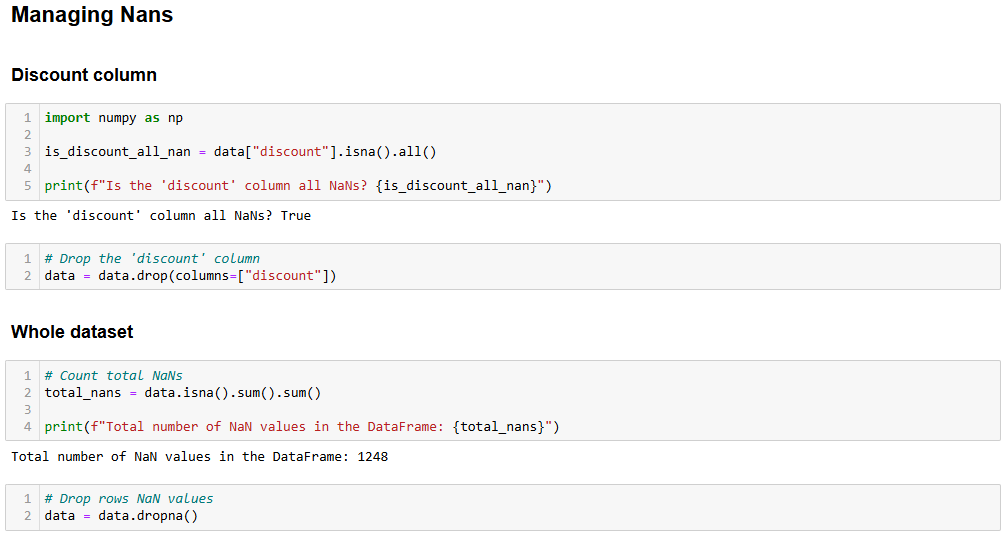The height and width of the screenshot is (536, 1006).
Task: Click line number 5 in the numpy import cell
Action: click(x=28, y=186)
